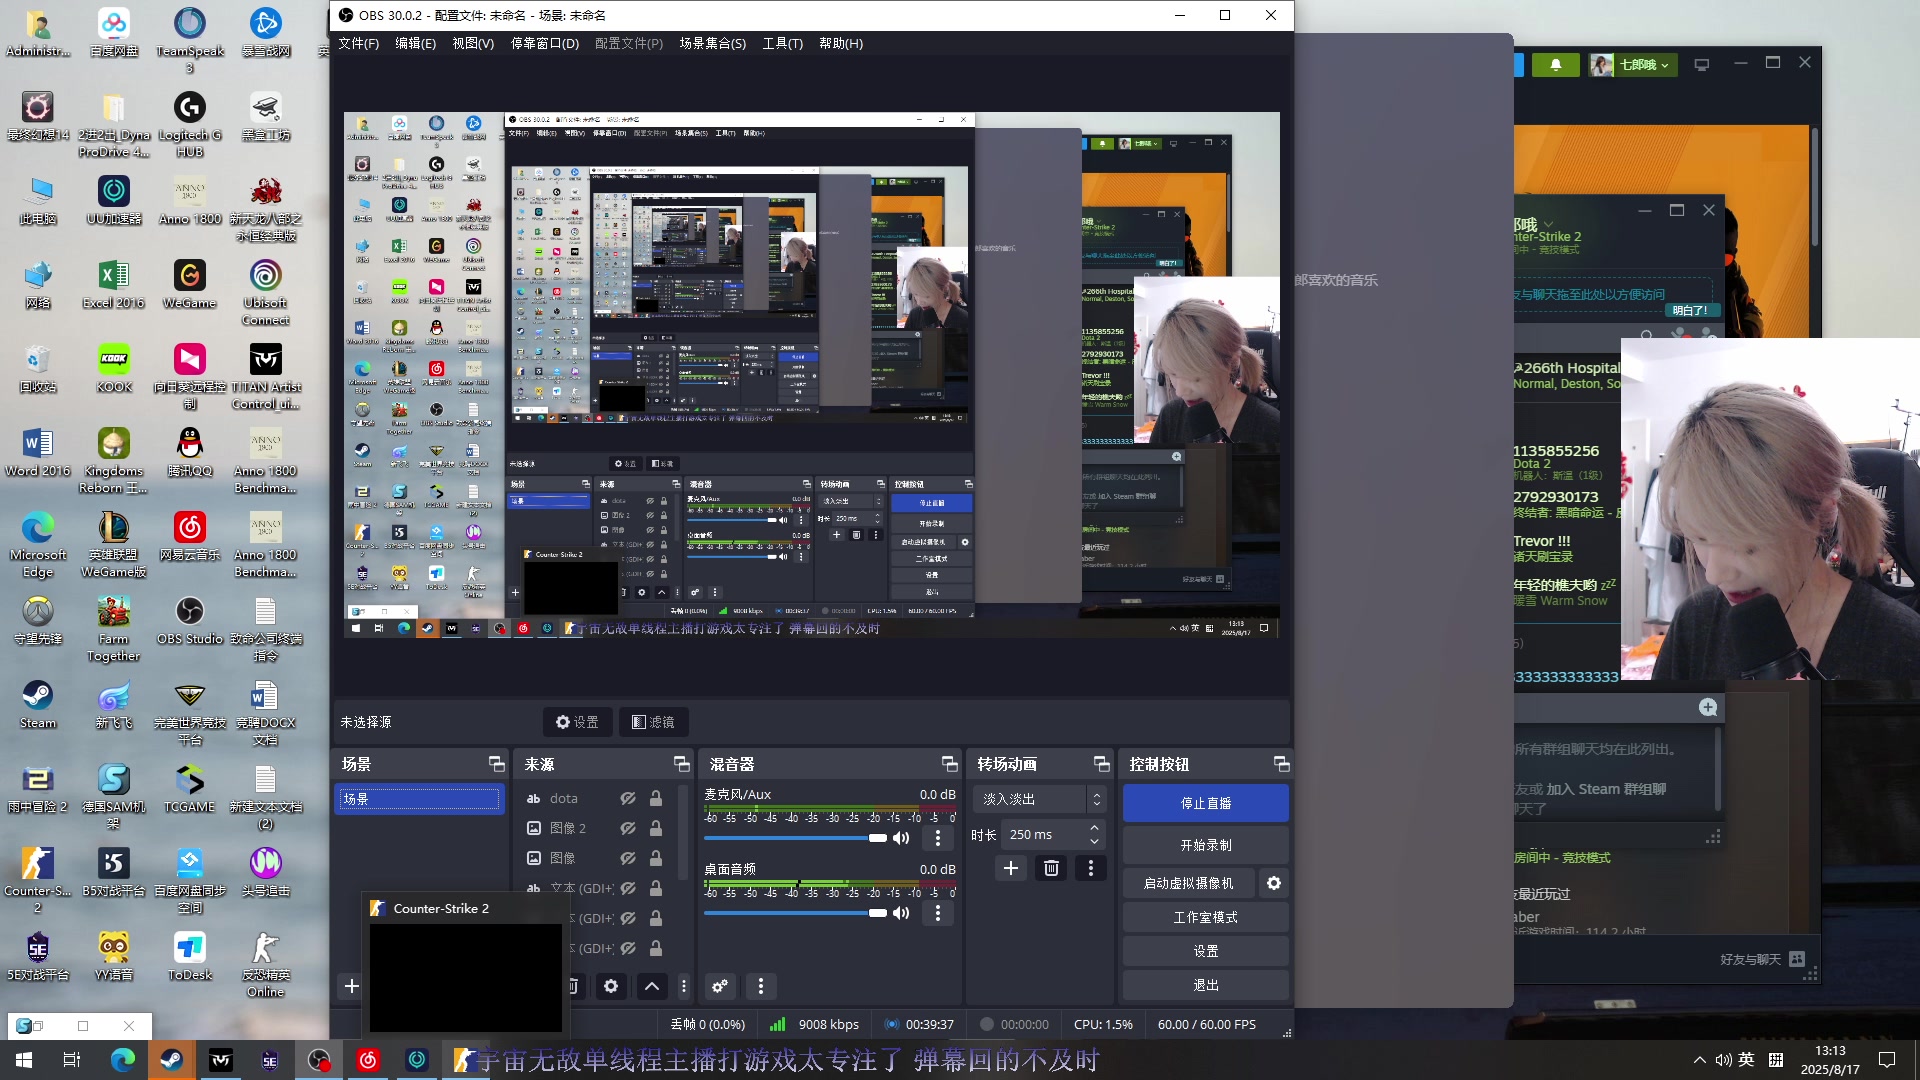
Task: Show hidden system tray icons chevron
Action: [1700, 1060]
